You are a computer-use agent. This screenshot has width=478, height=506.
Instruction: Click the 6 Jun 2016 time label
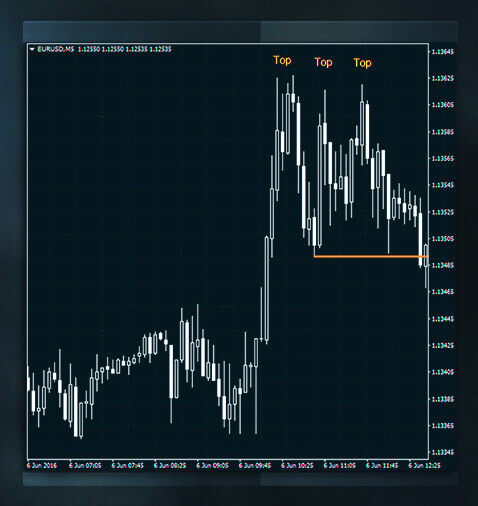click(x=42, y=465)
